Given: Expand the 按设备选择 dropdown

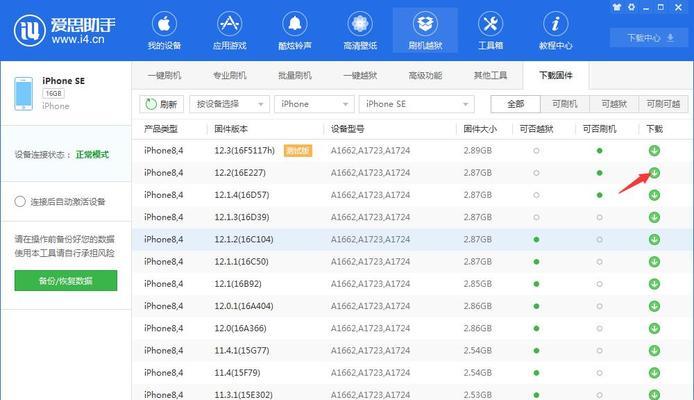Looking at the screenshot, I should coord(229,104).
